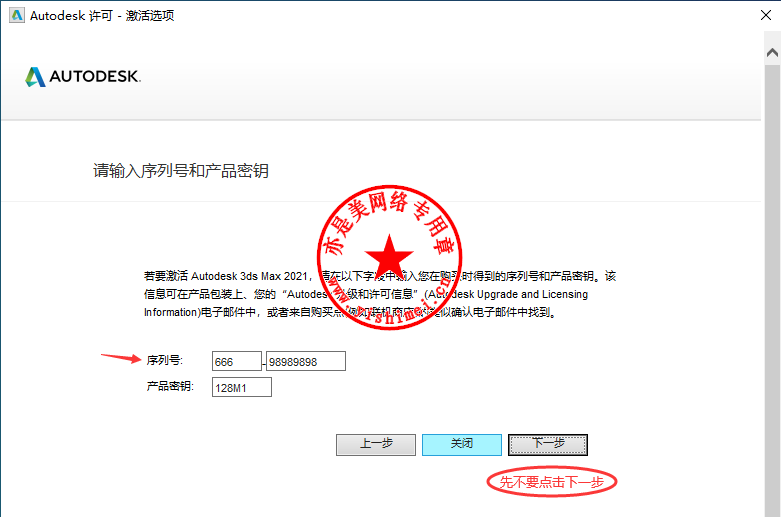781x517 pixels.
Task: Click the 产品密钥 label text
Action: tap(170, 386)
